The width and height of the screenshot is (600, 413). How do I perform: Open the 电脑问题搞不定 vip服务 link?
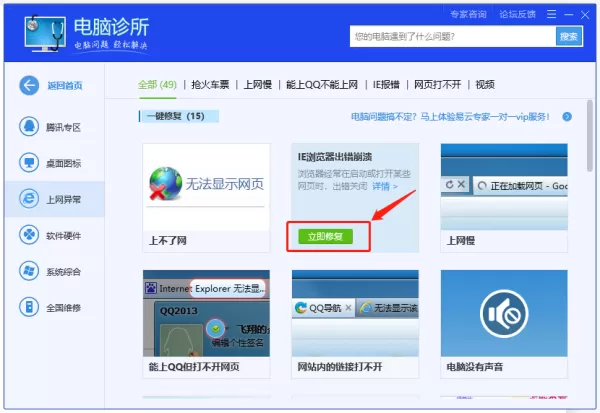(x=450, y=117)
